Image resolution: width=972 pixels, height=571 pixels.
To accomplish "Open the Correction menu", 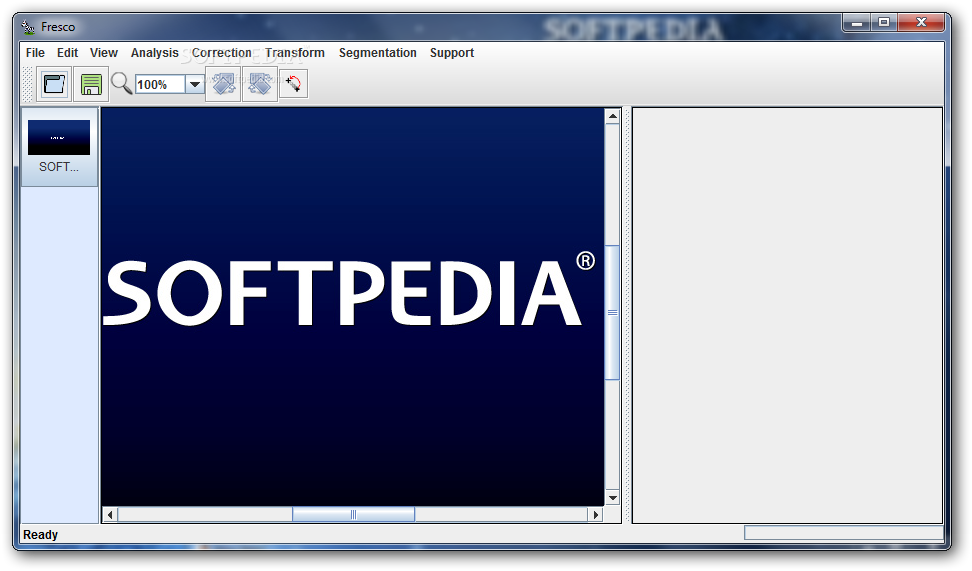I will 221,53.
